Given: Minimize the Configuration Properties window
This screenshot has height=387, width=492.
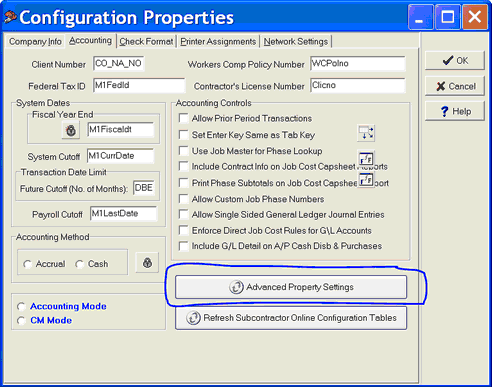Looking at the screenshot, I should (421, 17).
